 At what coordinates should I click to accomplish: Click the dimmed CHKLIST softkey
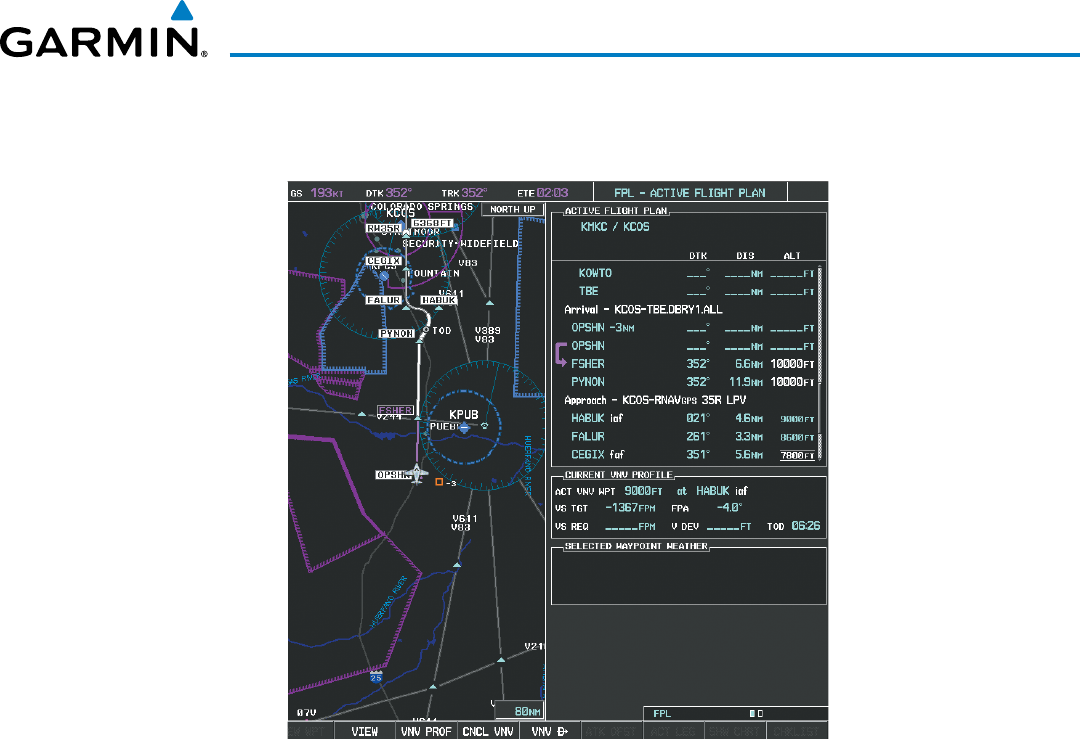[797, 731]
